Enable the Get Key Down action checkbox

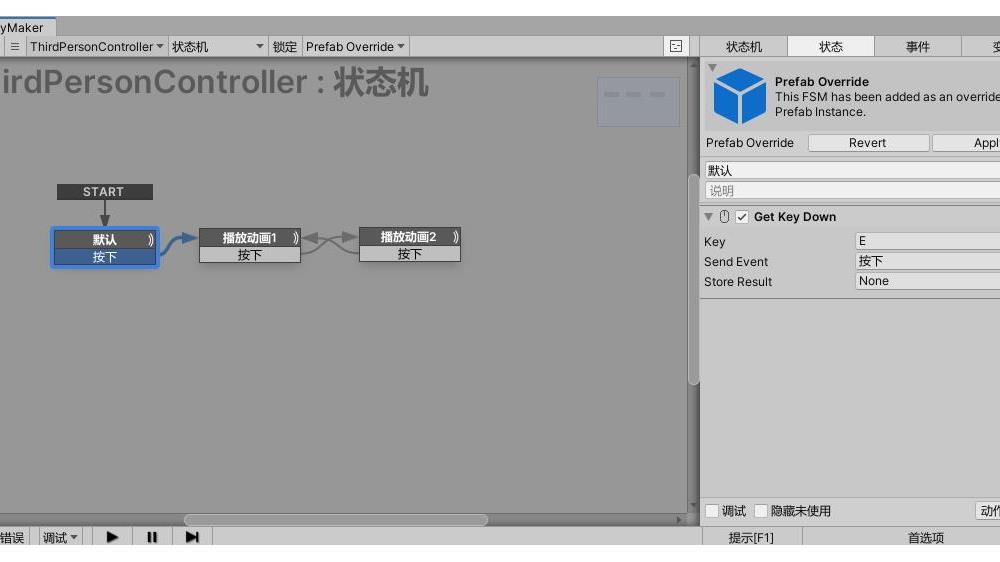(x=742, y=217)
